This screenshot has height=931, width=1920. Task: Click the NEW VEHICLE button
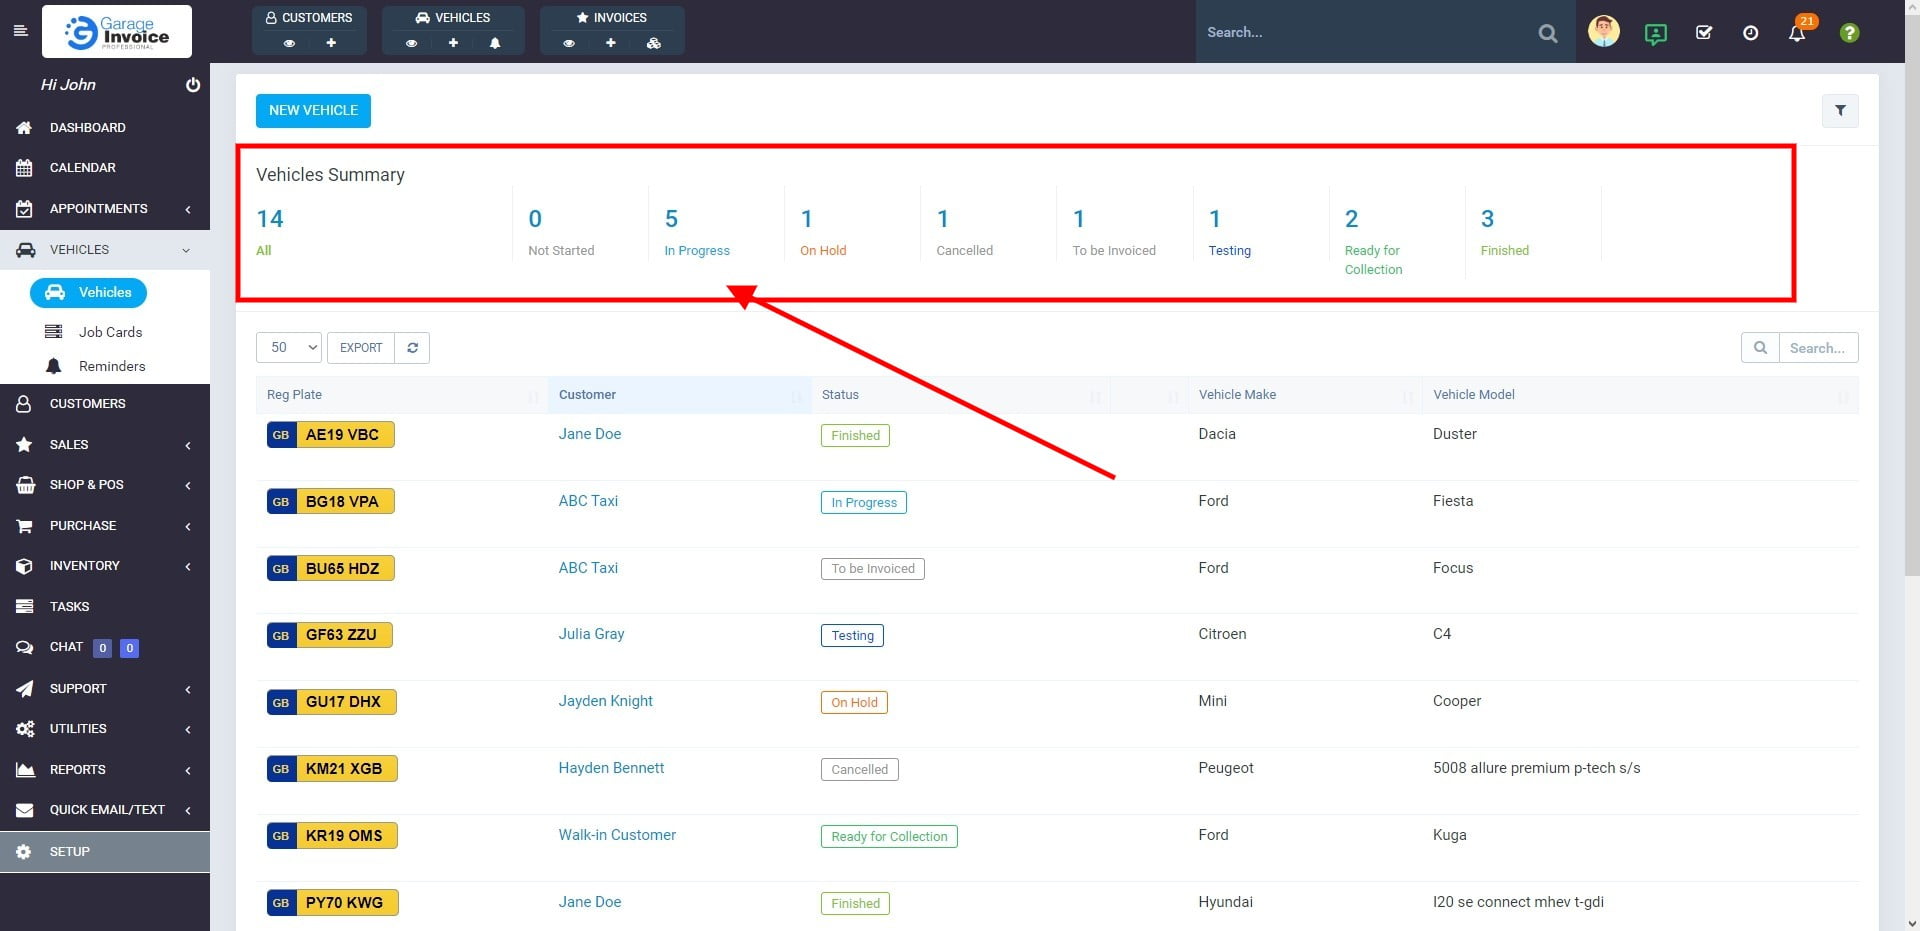pyautogui.click(x=313, y=111)
